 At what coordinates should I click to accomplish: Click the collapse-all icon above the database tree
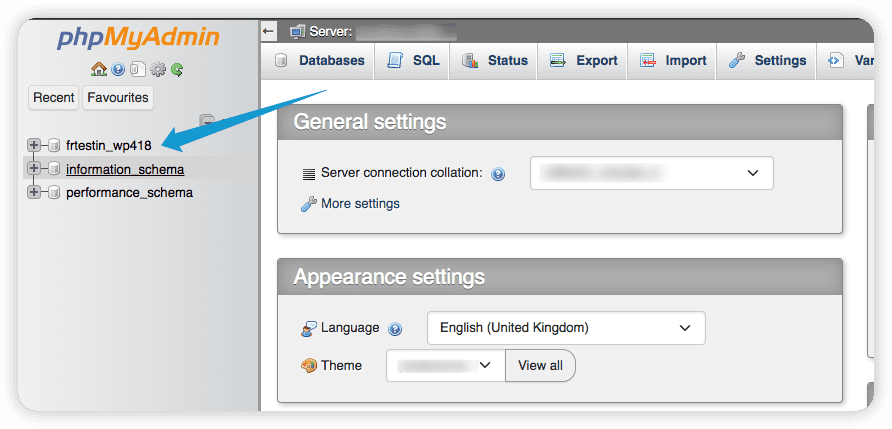tap(207, 121)
